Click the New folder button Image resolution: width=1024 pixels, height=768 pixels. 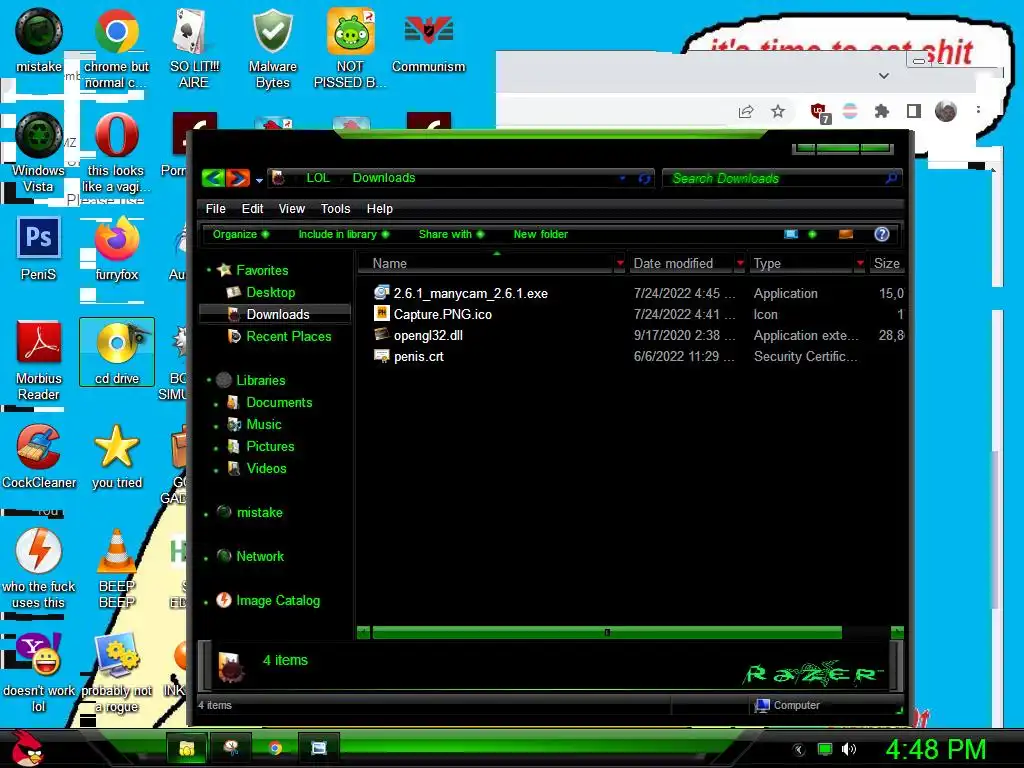pos(541,234)
